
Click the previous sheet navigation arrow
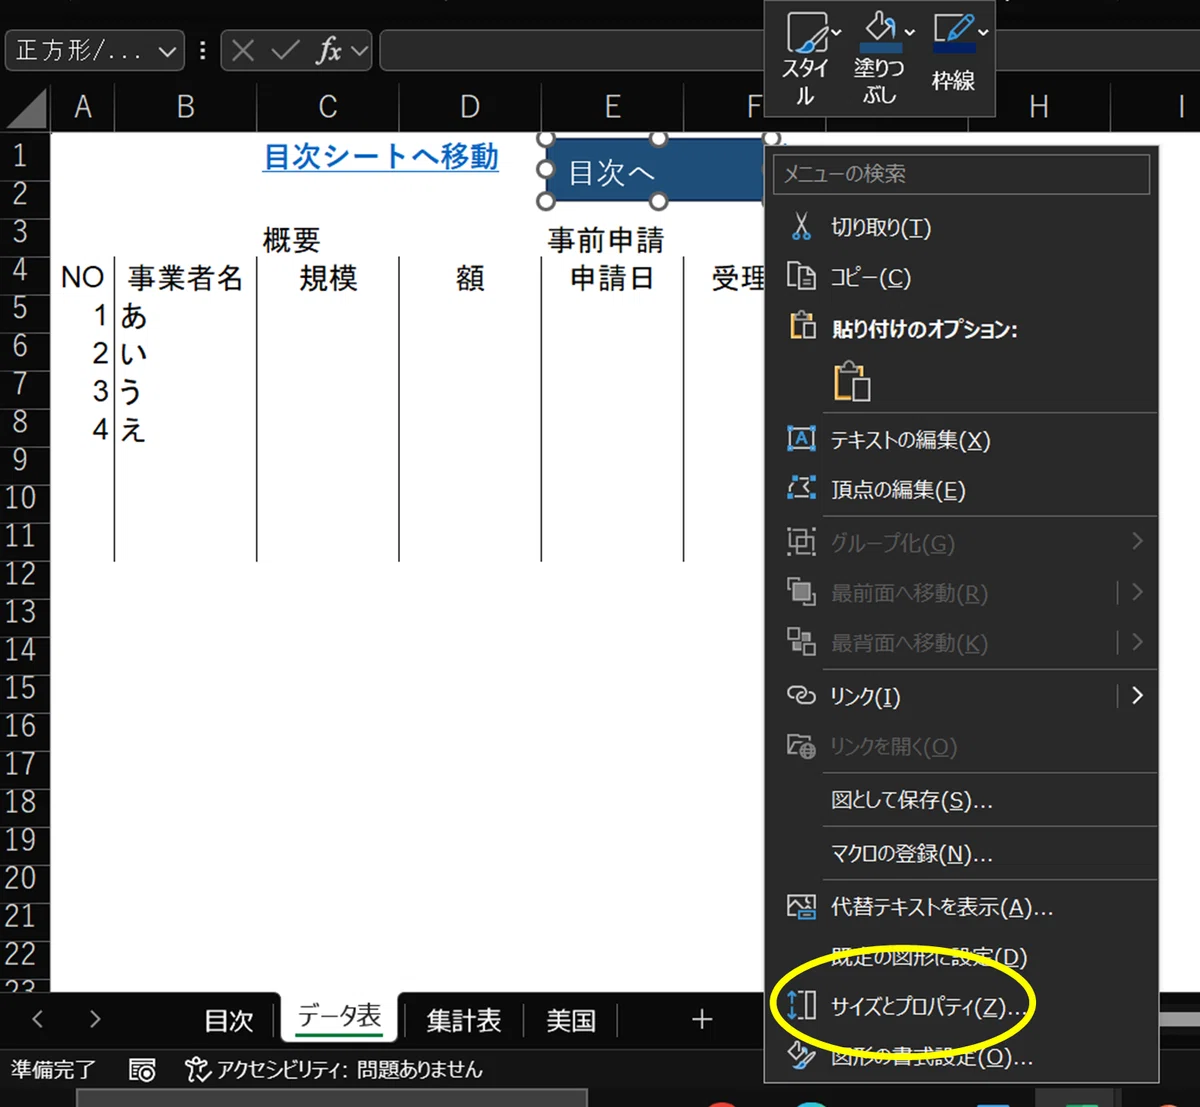point(37,1019)
